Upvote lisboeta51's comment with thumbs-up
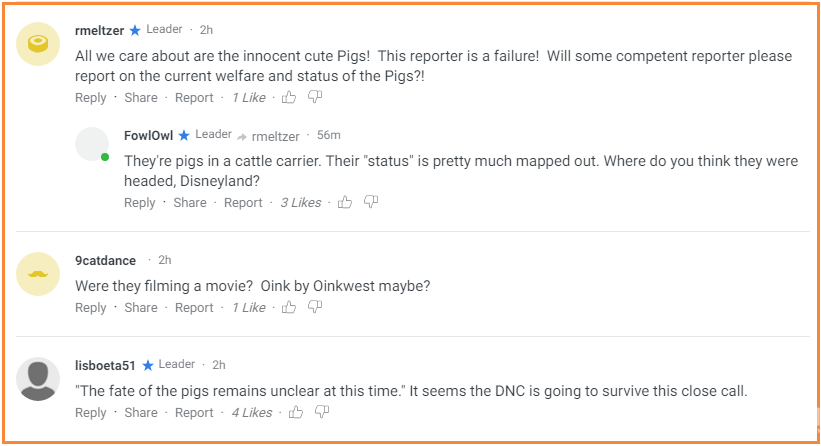This screenshot has width=821, height=446. click(295, 412)
